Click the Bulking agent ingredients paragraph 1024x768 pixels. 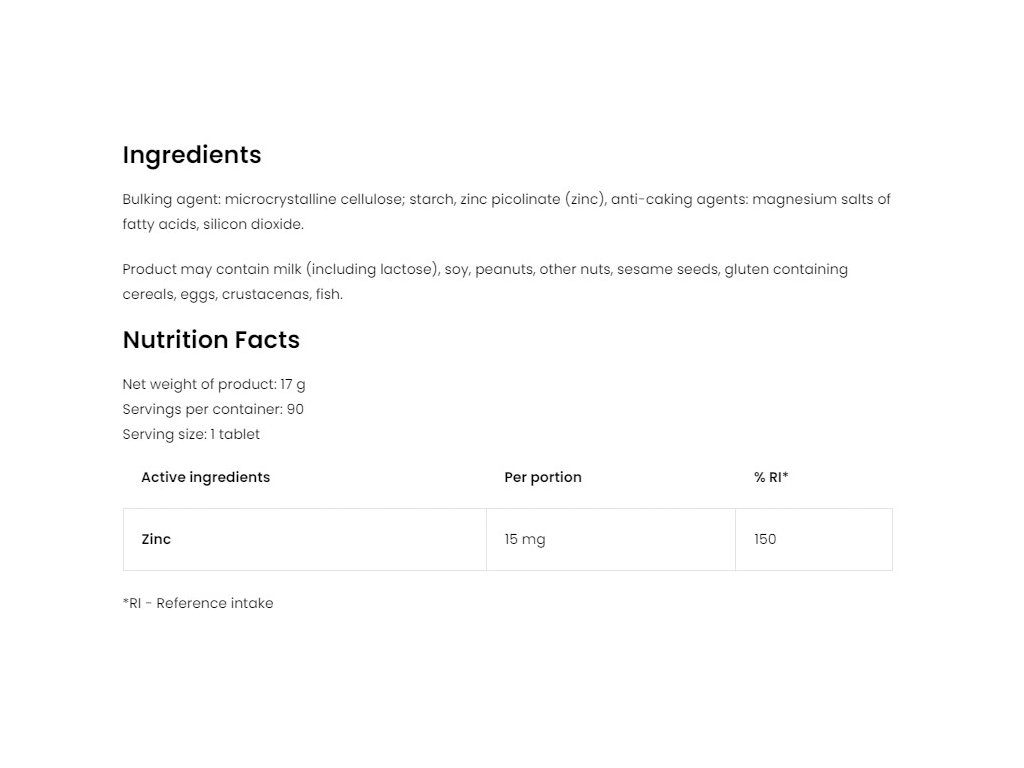506,211
